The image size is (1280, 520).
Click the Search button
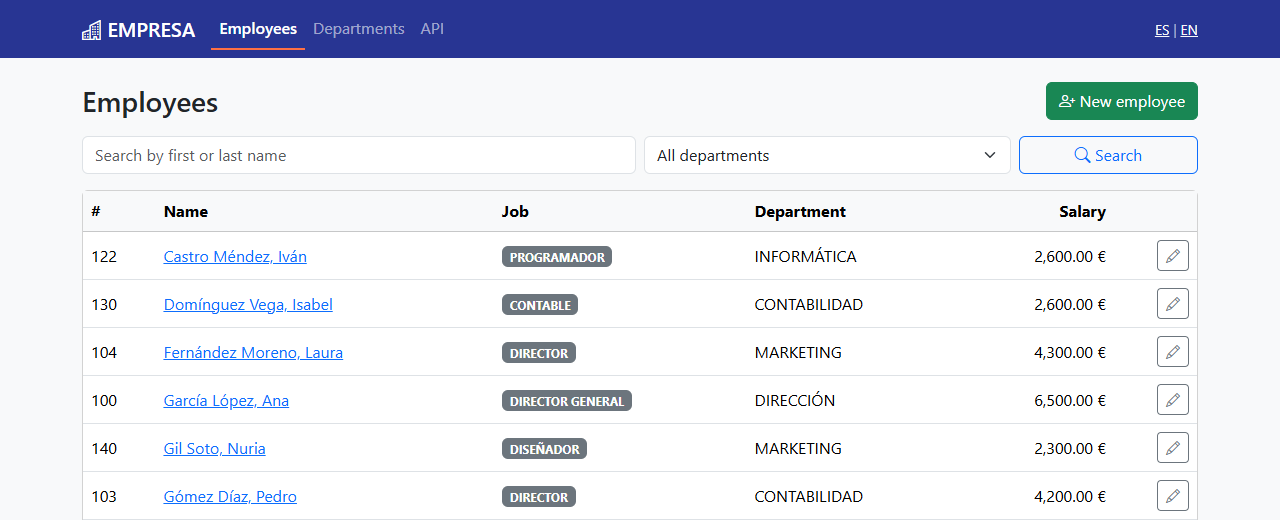(1108, 155)
